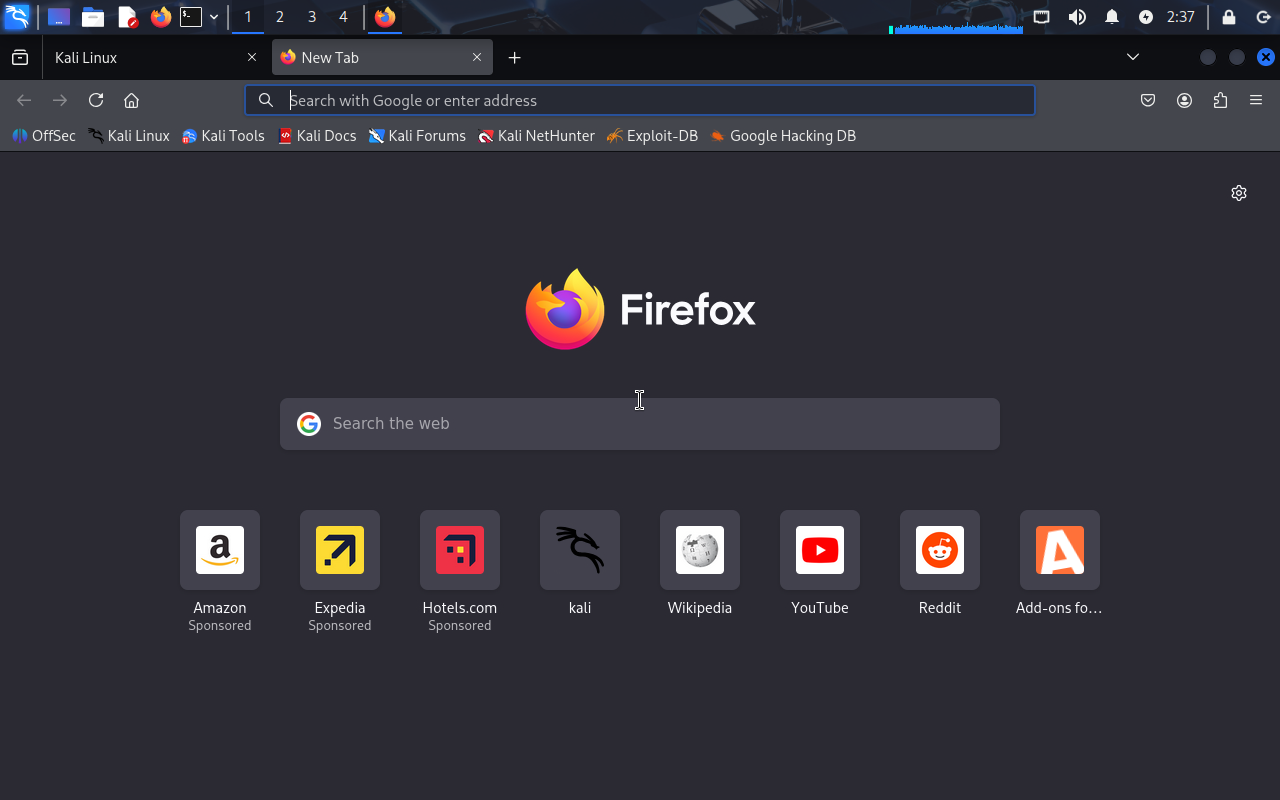Open the Exploit-DB bookmark
This screenshot has width=1280, height=800.
[652, 136]
